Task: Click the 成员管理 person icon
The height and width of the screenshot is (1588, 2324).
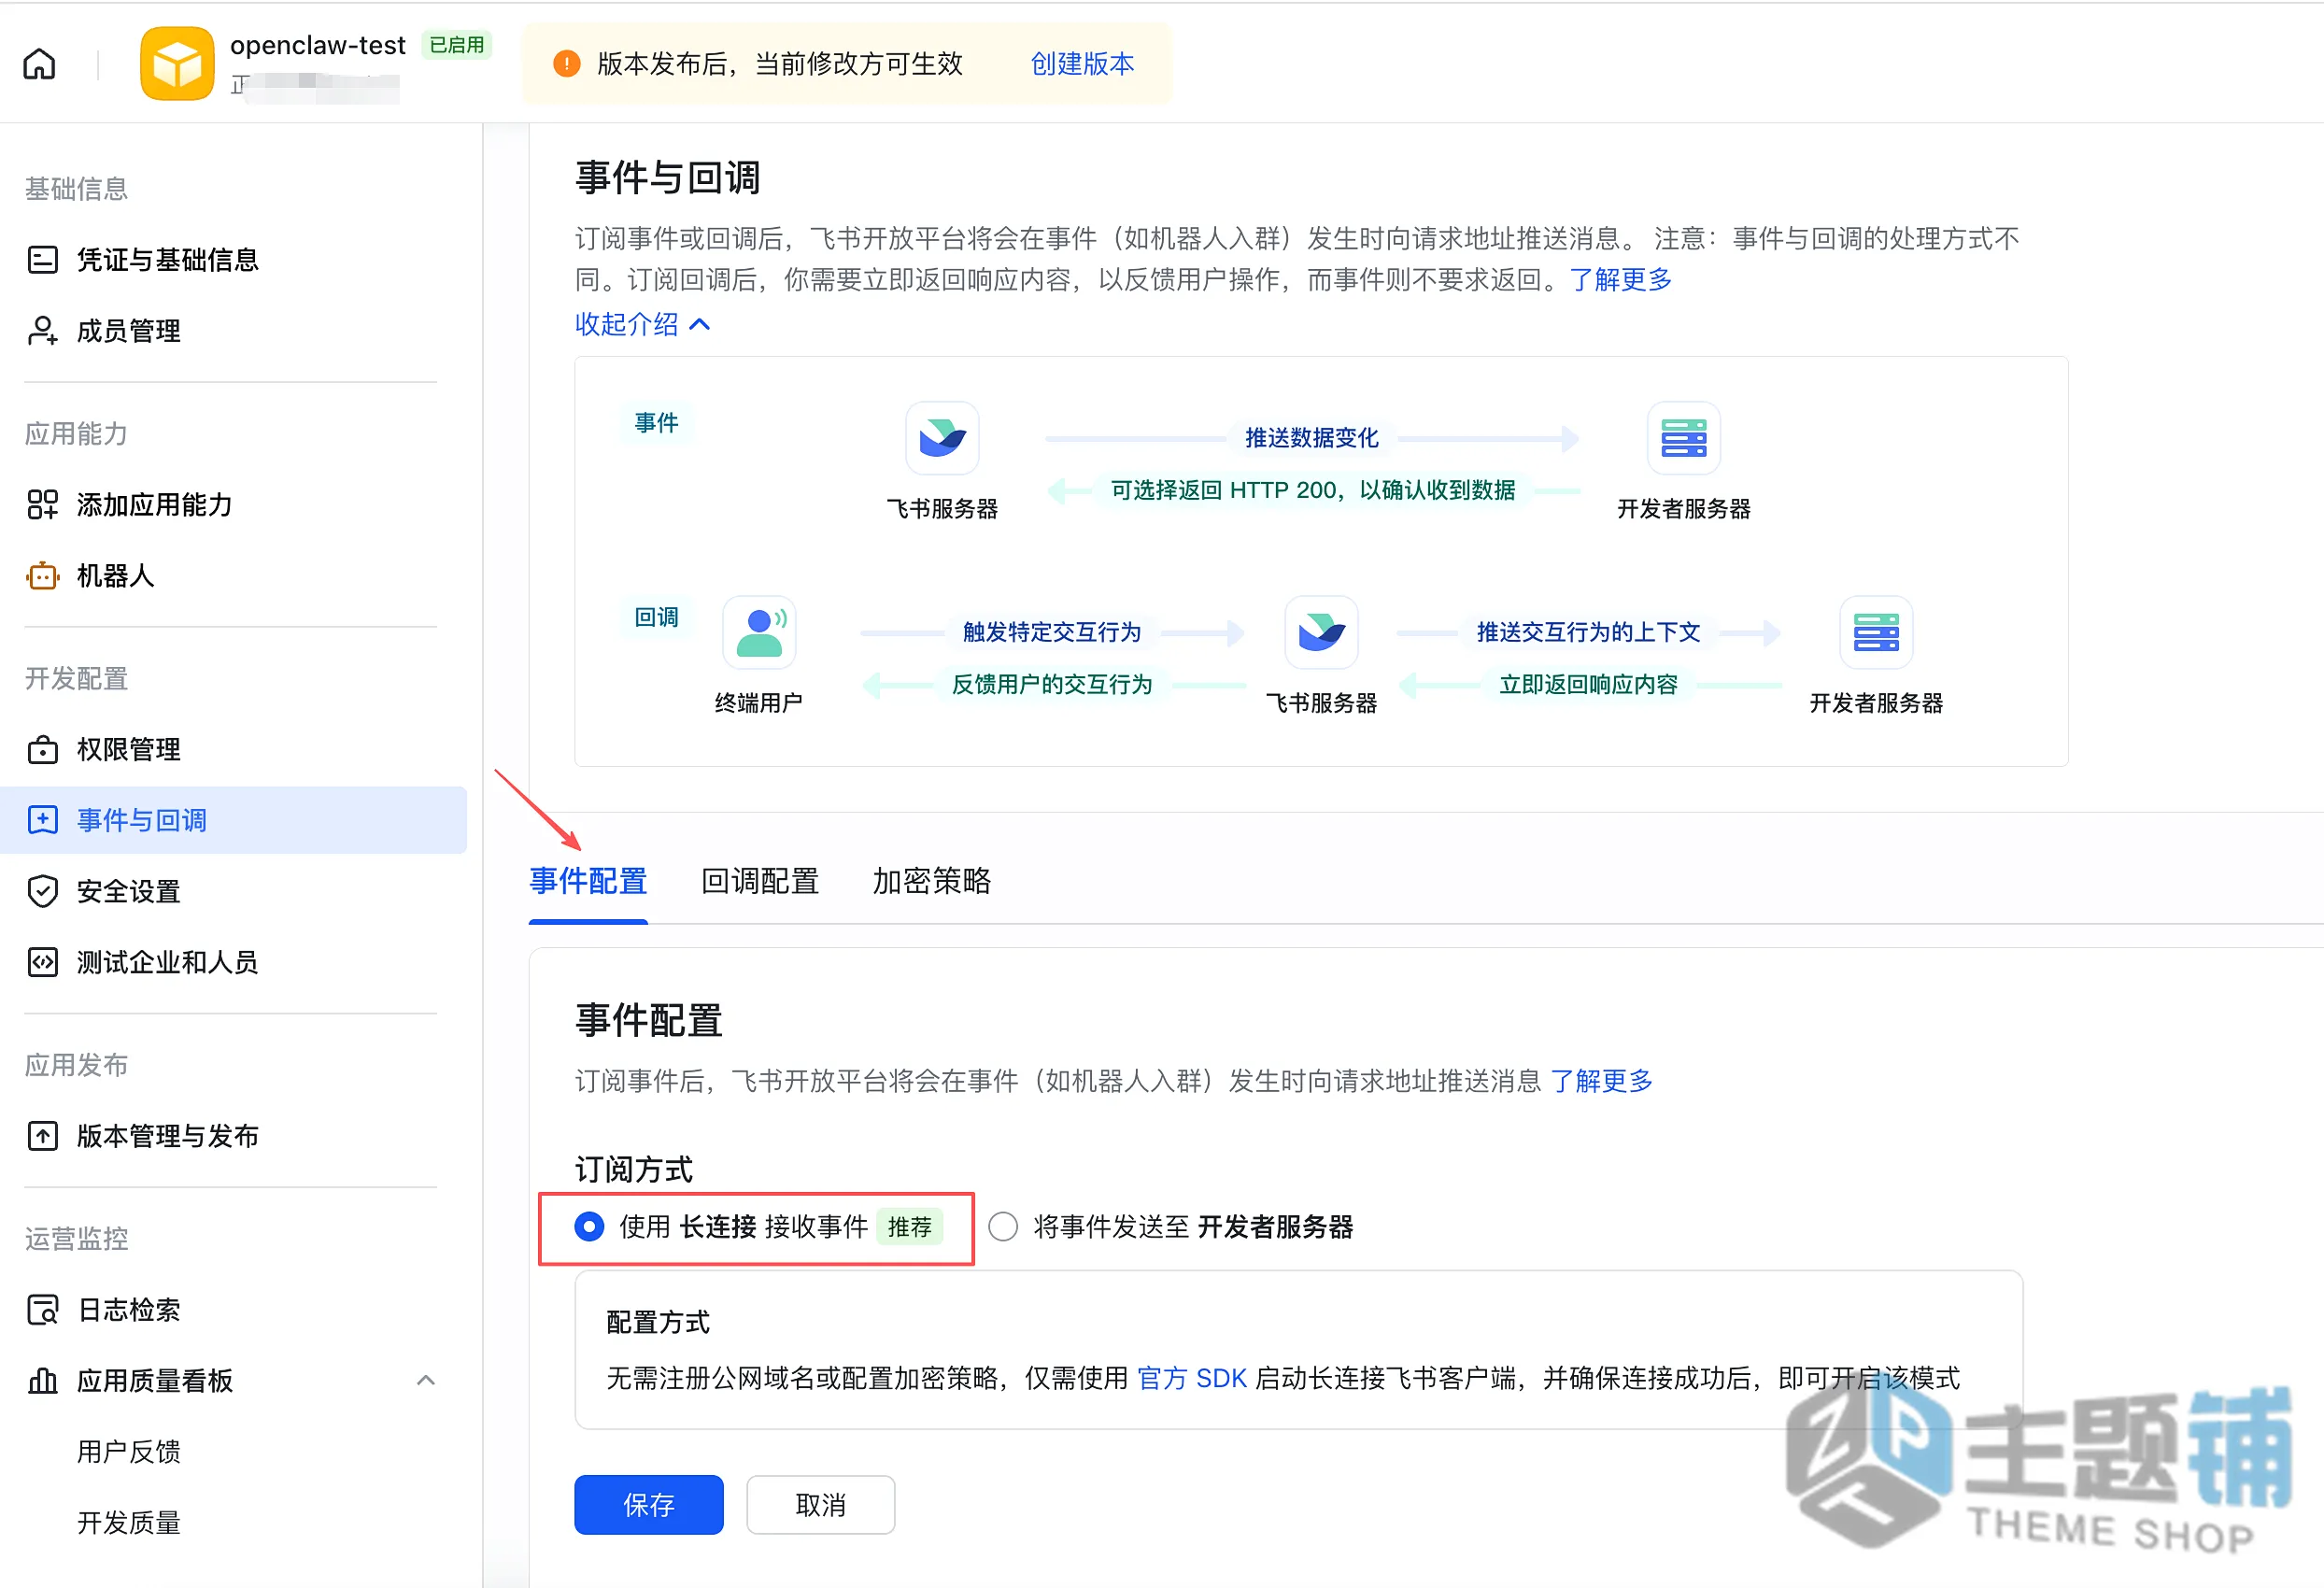Action: 42,331
